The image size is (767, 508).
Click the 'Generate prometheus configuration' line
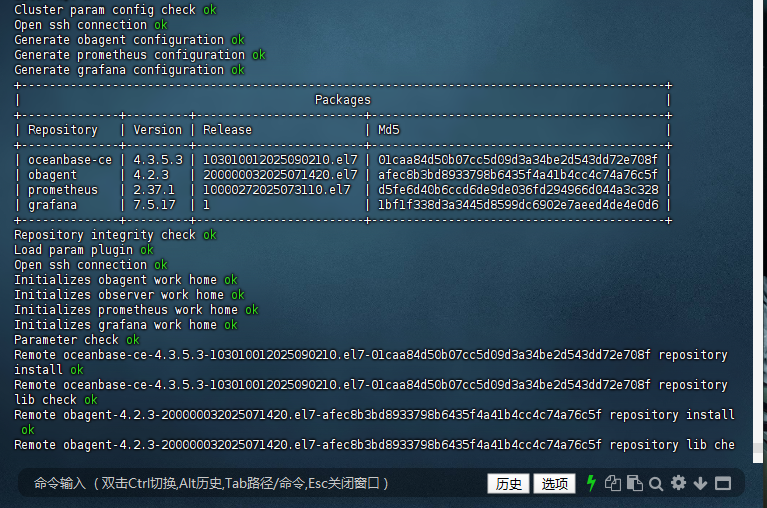tap(140, 55)
